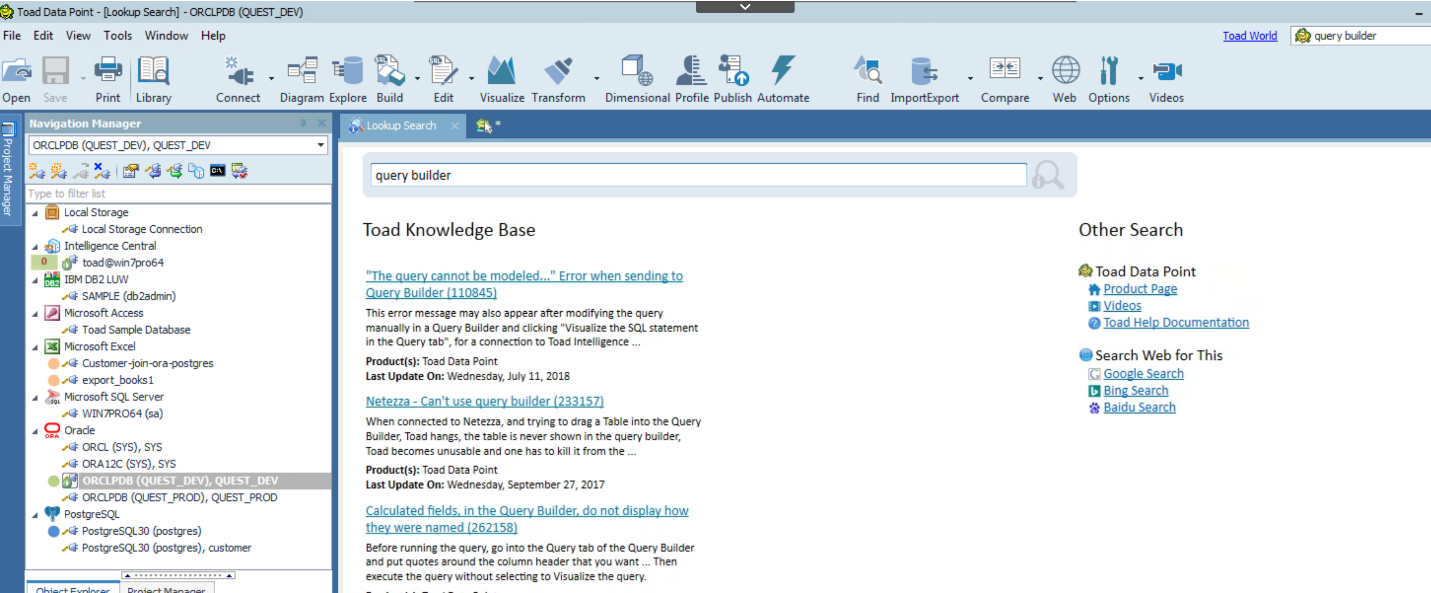Open the Toad Help Documentation link
Viewport: 1431px width, 593px height.
point(1176,323)
